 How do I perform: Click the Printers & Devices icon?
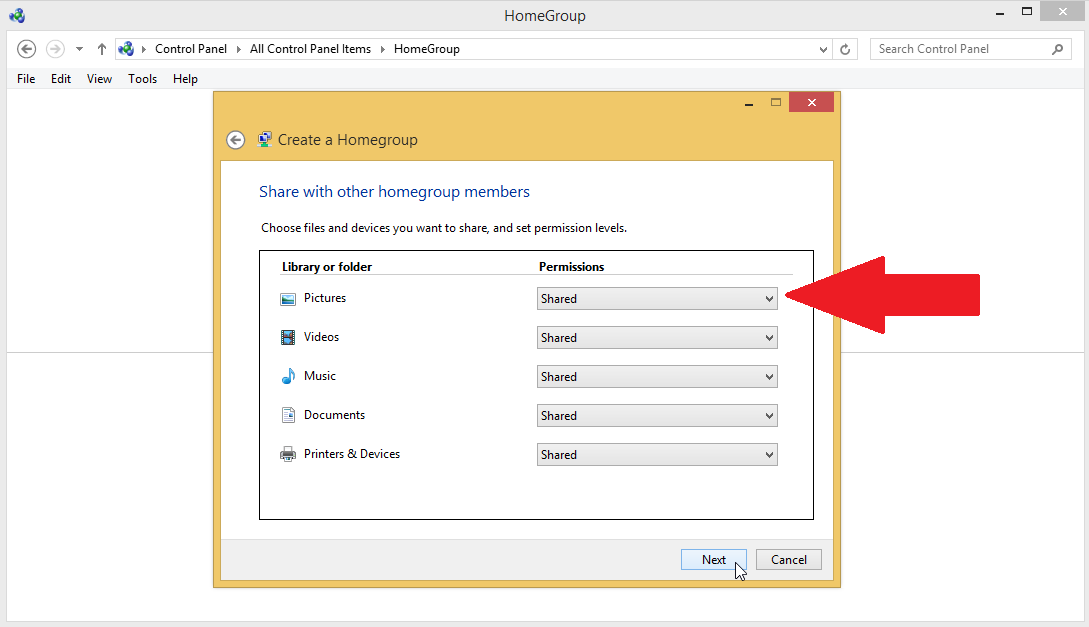tap(288, 455)
